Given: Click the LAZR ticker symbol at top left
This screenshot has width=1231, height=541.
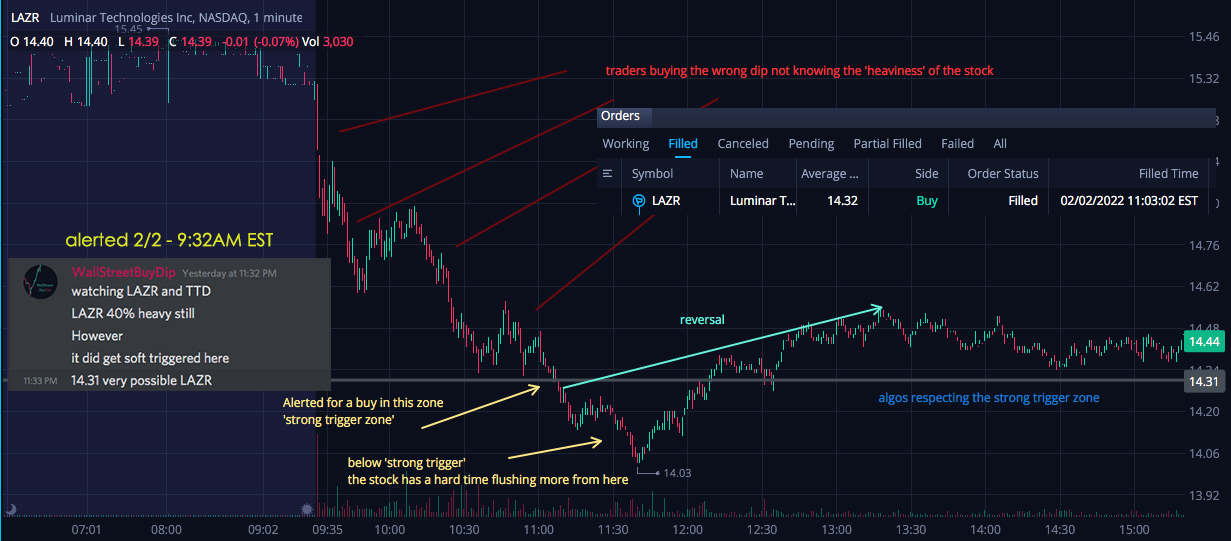Looking at the screenshot, I should pyautogui.click(x=25, y=18).
